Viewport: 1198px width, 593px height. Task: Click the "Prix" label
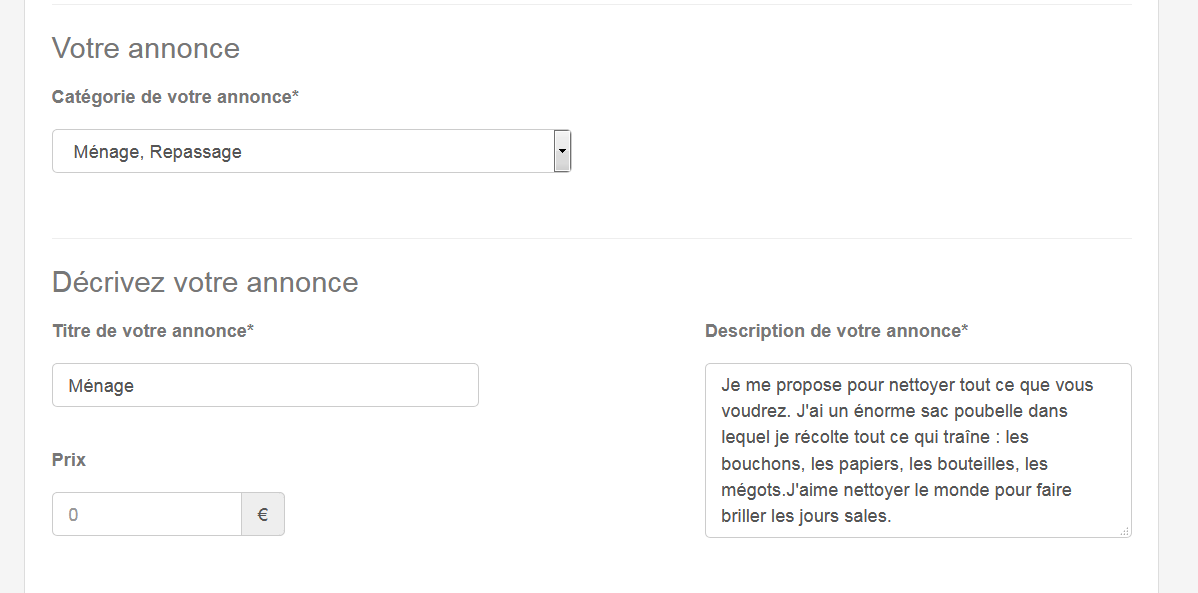tap(69, 460)
